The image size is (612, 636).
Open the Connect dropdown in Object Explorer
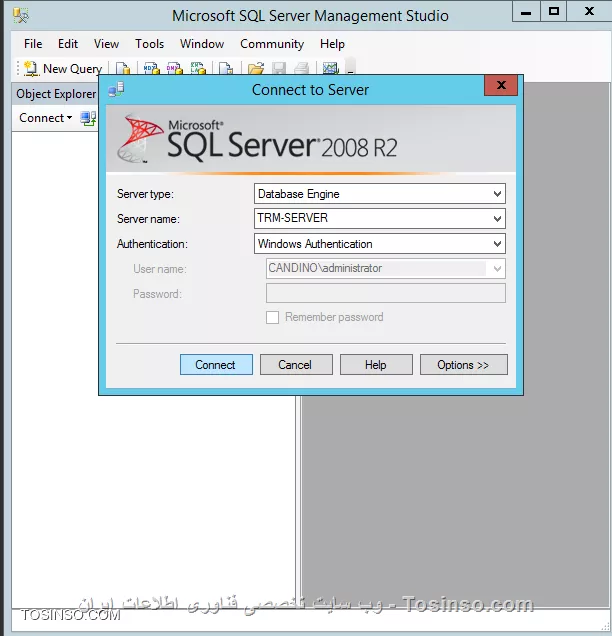45,118
